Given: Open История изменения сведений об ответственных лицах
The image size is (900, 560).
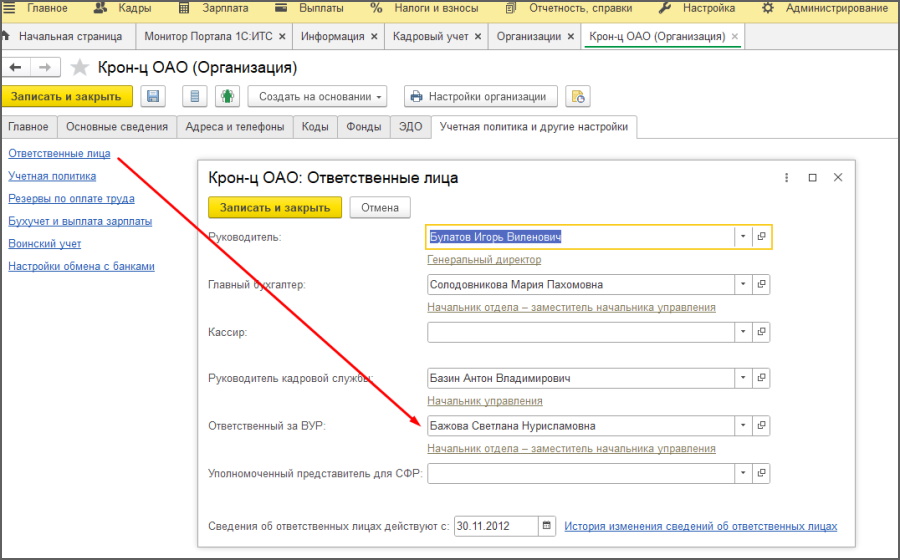Looking at the screenshot, I should [x=700, y=526].
